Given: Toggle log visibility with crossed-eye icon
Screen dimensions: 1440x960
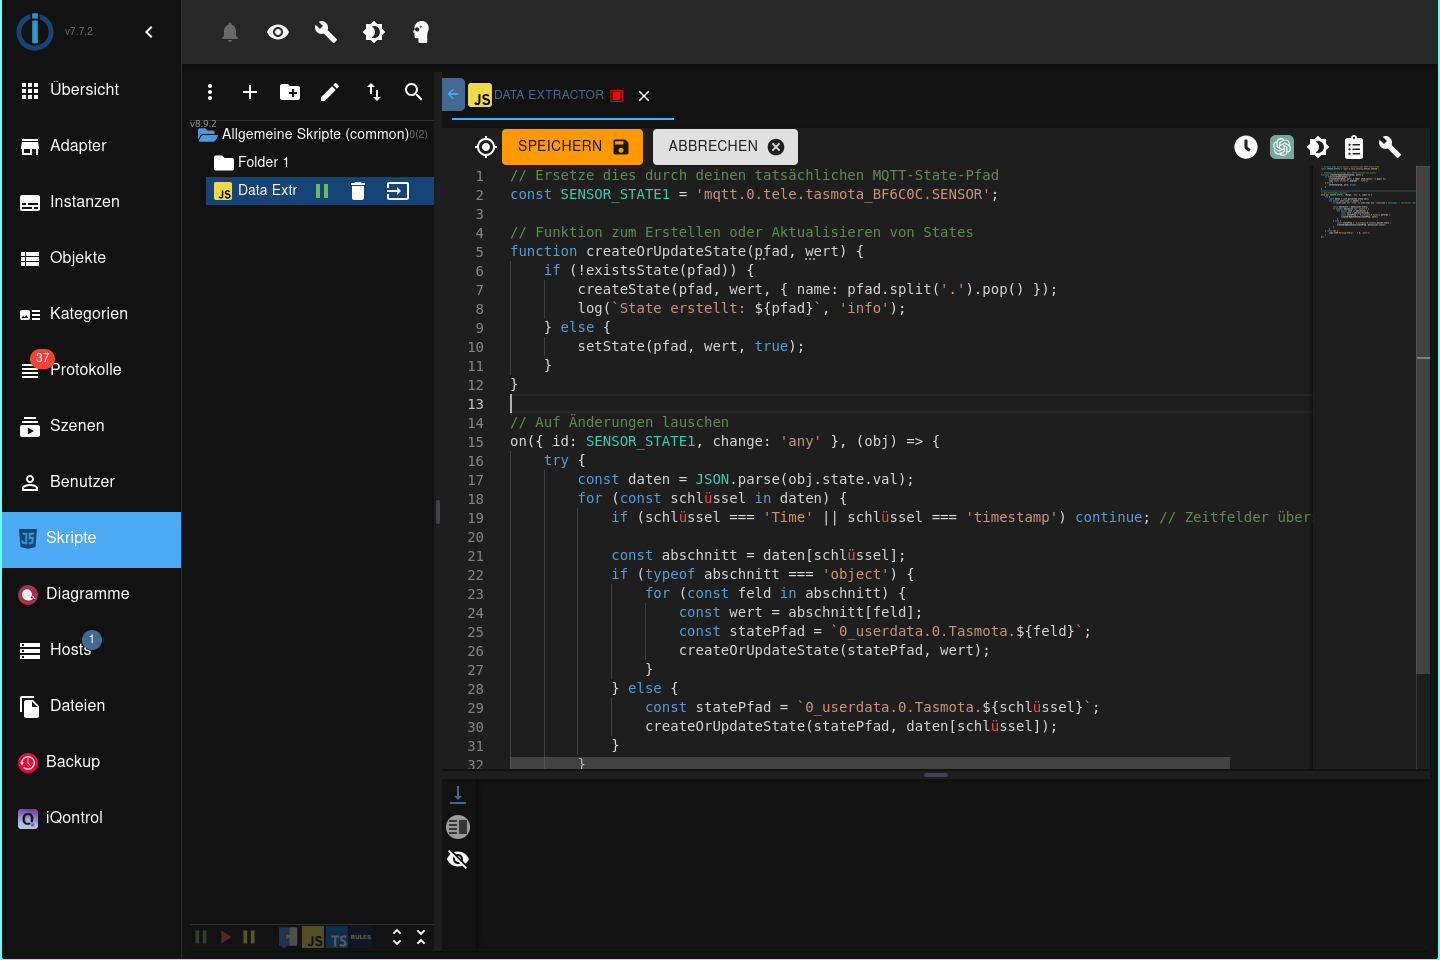Looking at the screenshot, I should [x=458, y=859].
